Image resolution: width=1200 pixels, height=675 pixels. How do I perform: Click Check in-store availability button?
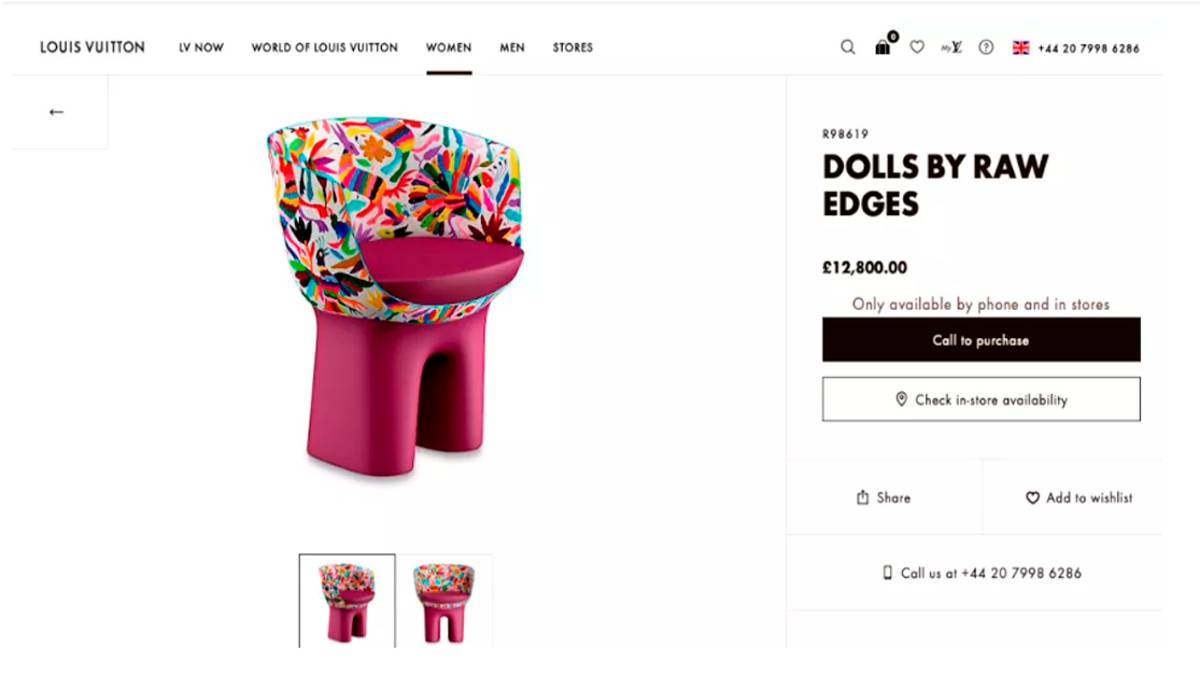(x=981, y=399)
